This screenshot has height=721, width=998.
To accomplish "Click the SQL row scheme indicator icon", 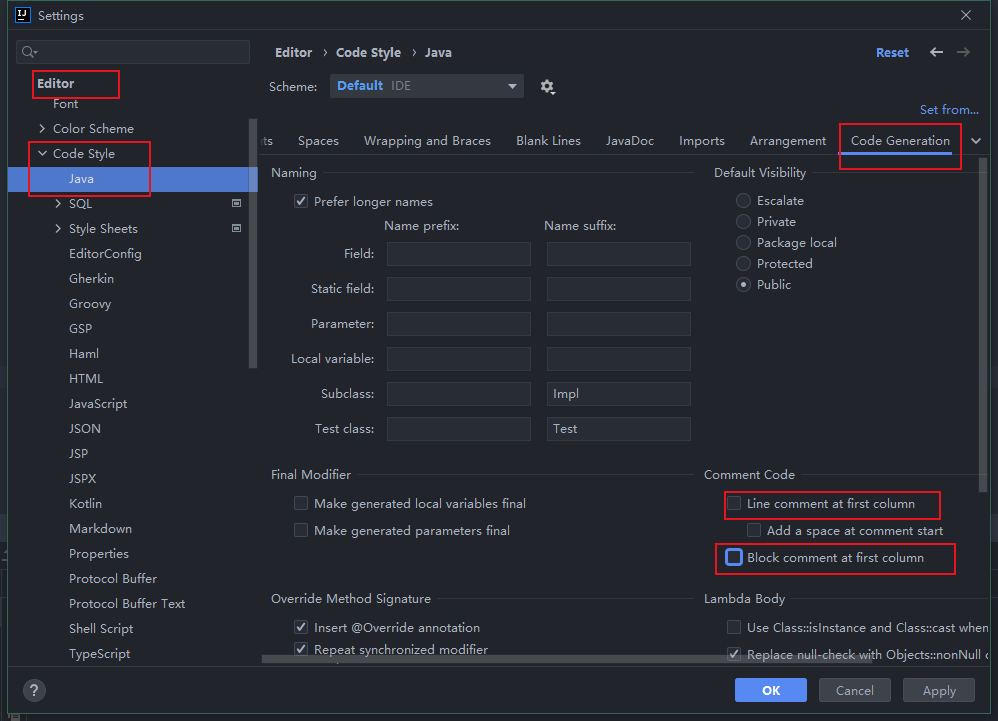I will 237,203.
